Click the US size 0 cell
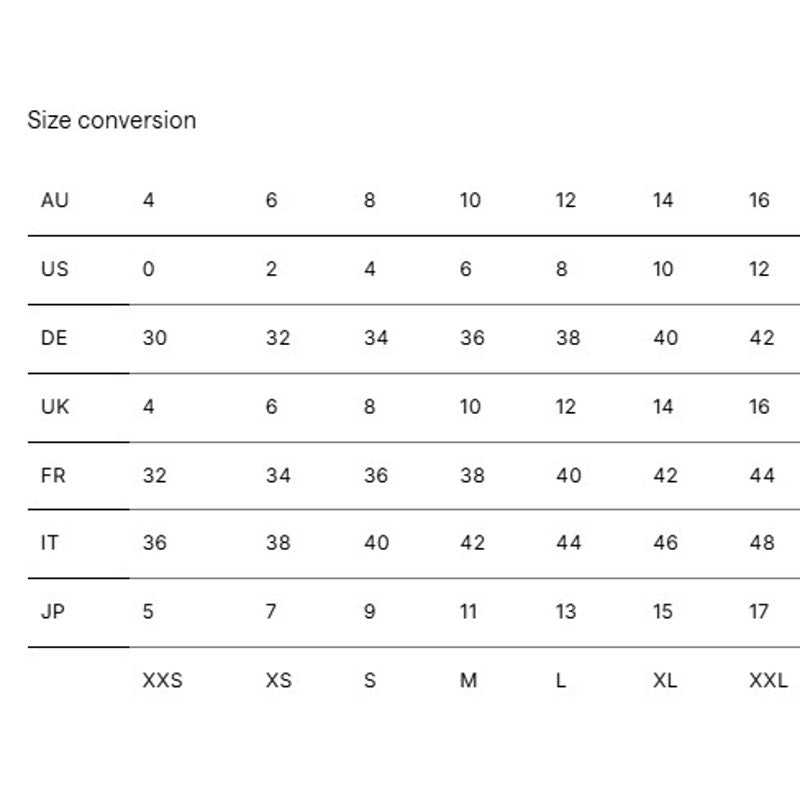This screenshot has width=800, height=800. tap(148, 269)
